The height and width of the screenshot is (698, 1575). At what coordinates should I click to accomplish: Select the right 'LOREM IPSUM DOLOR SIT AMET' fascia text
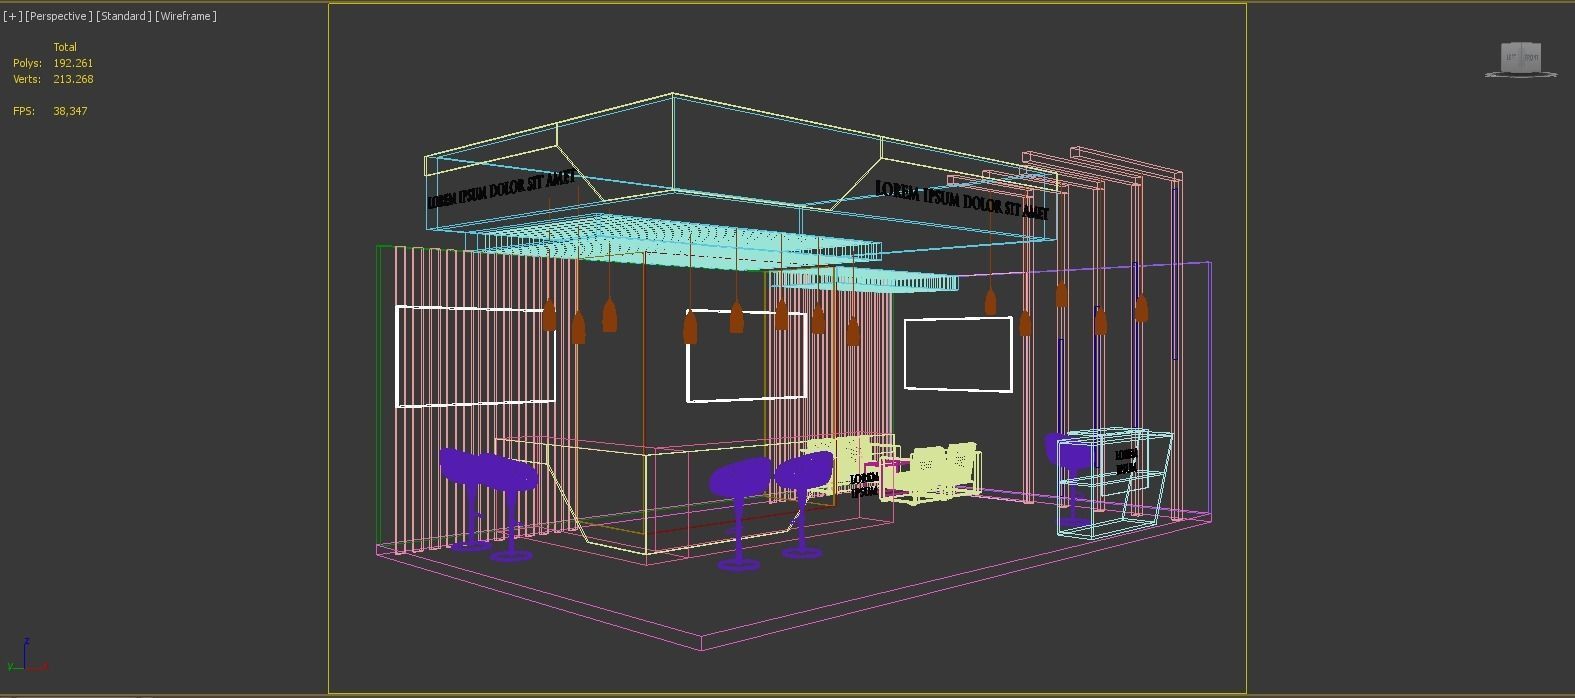(962, 200)
